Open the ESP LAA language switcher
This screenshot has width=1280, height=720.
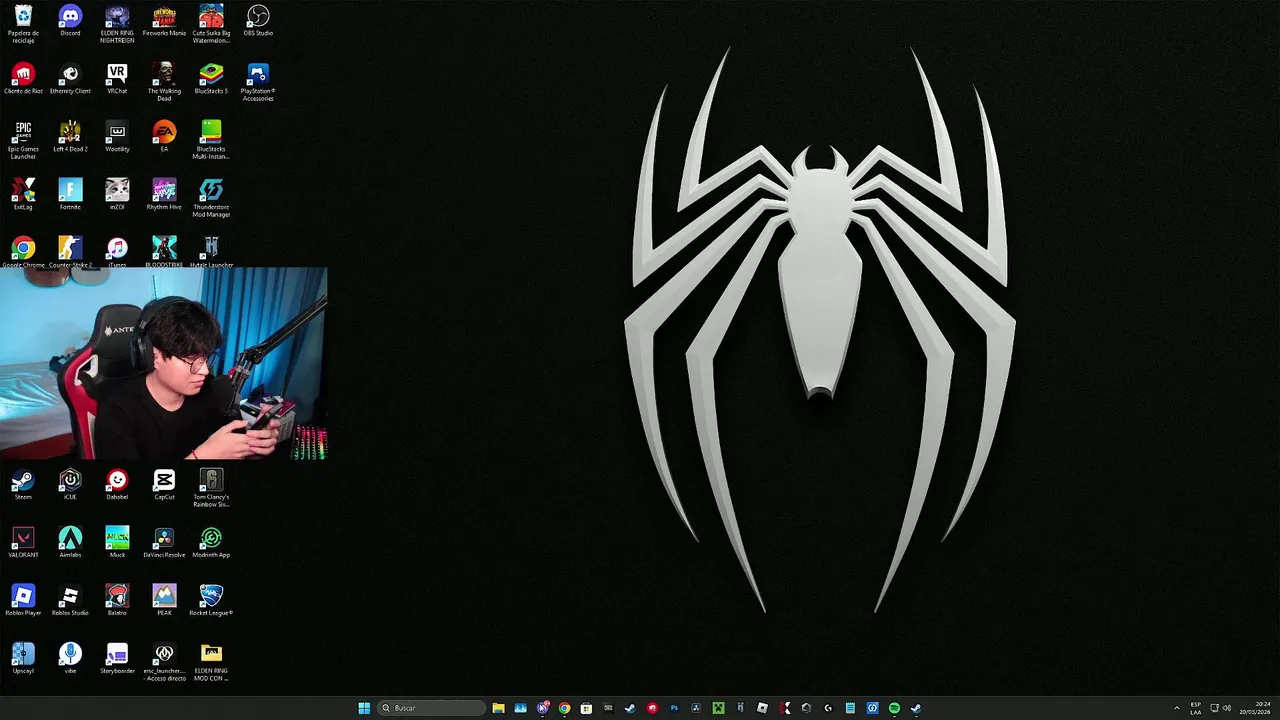pyautogui.click(x=1196, y=708)
